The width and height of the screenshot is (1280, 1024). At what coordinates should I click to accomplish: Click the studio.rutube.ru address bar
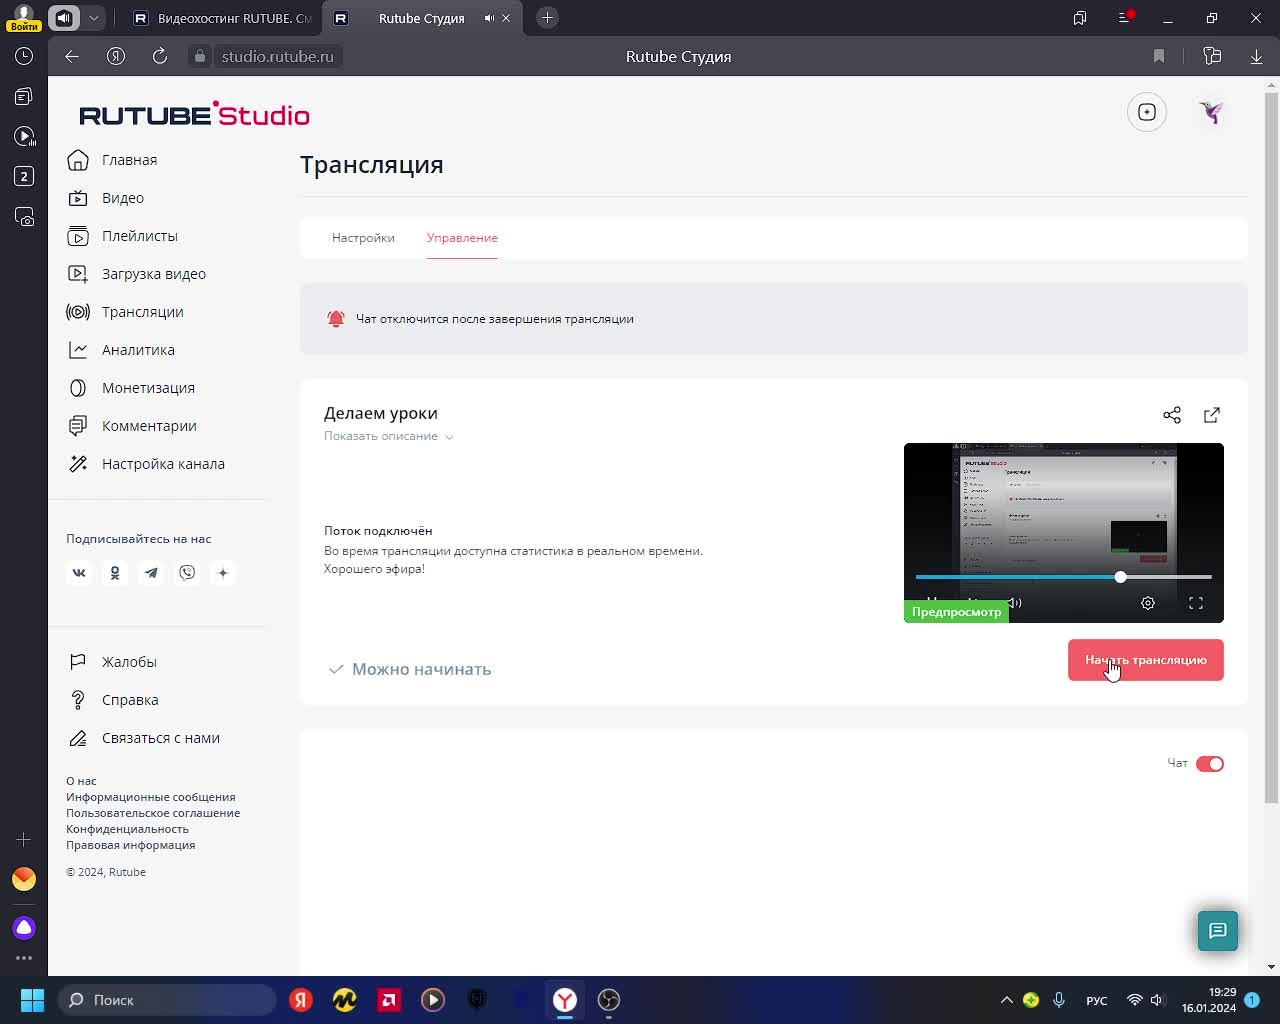278,56
